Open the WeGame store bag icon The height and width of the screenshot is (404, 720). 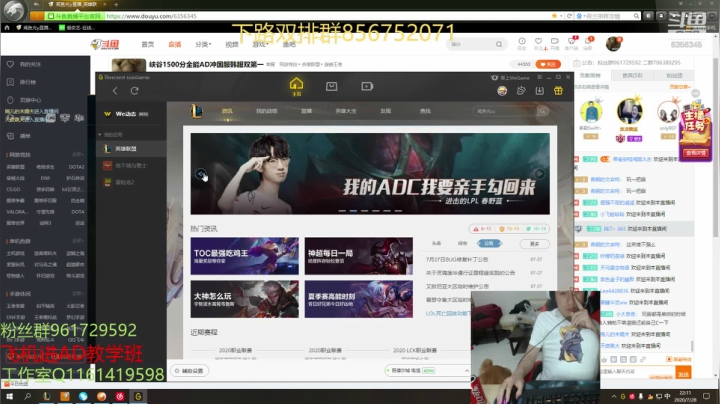click(x=332, y=86)
